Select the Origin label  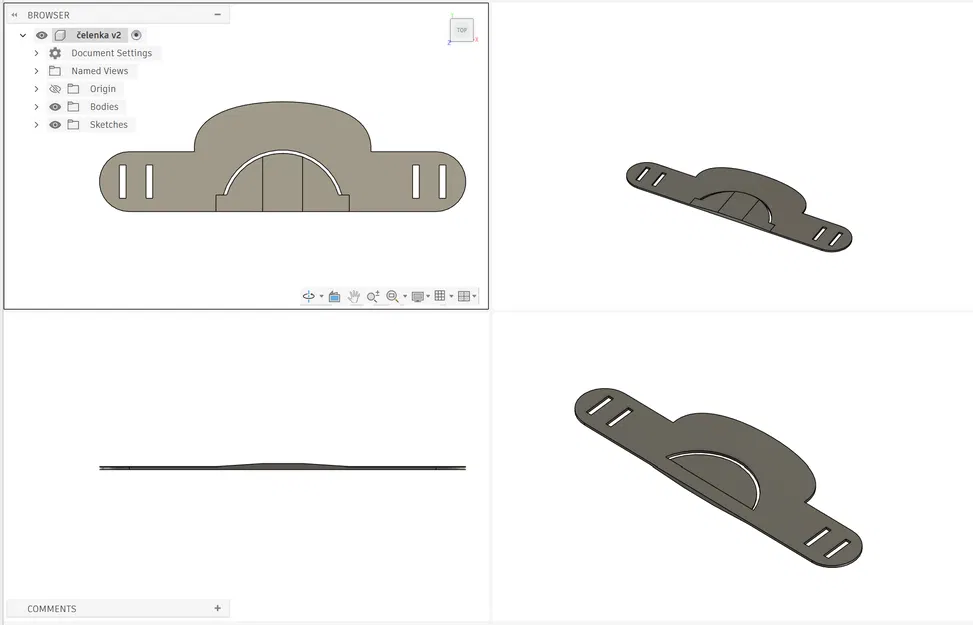point(103,89)
